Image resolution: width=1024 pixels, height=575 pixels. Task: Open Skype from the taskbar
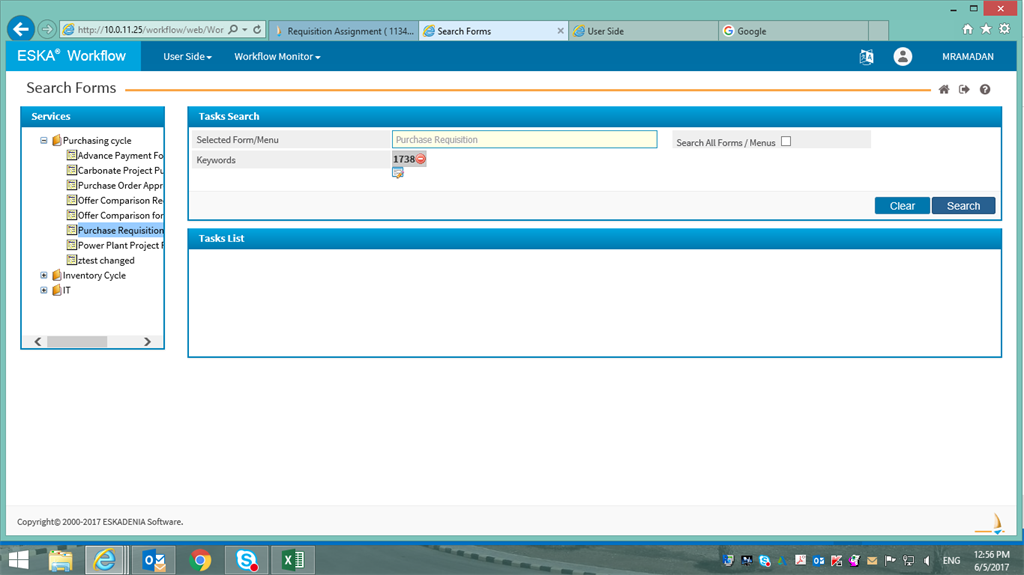pyautogui.click(x=246, y=560)
